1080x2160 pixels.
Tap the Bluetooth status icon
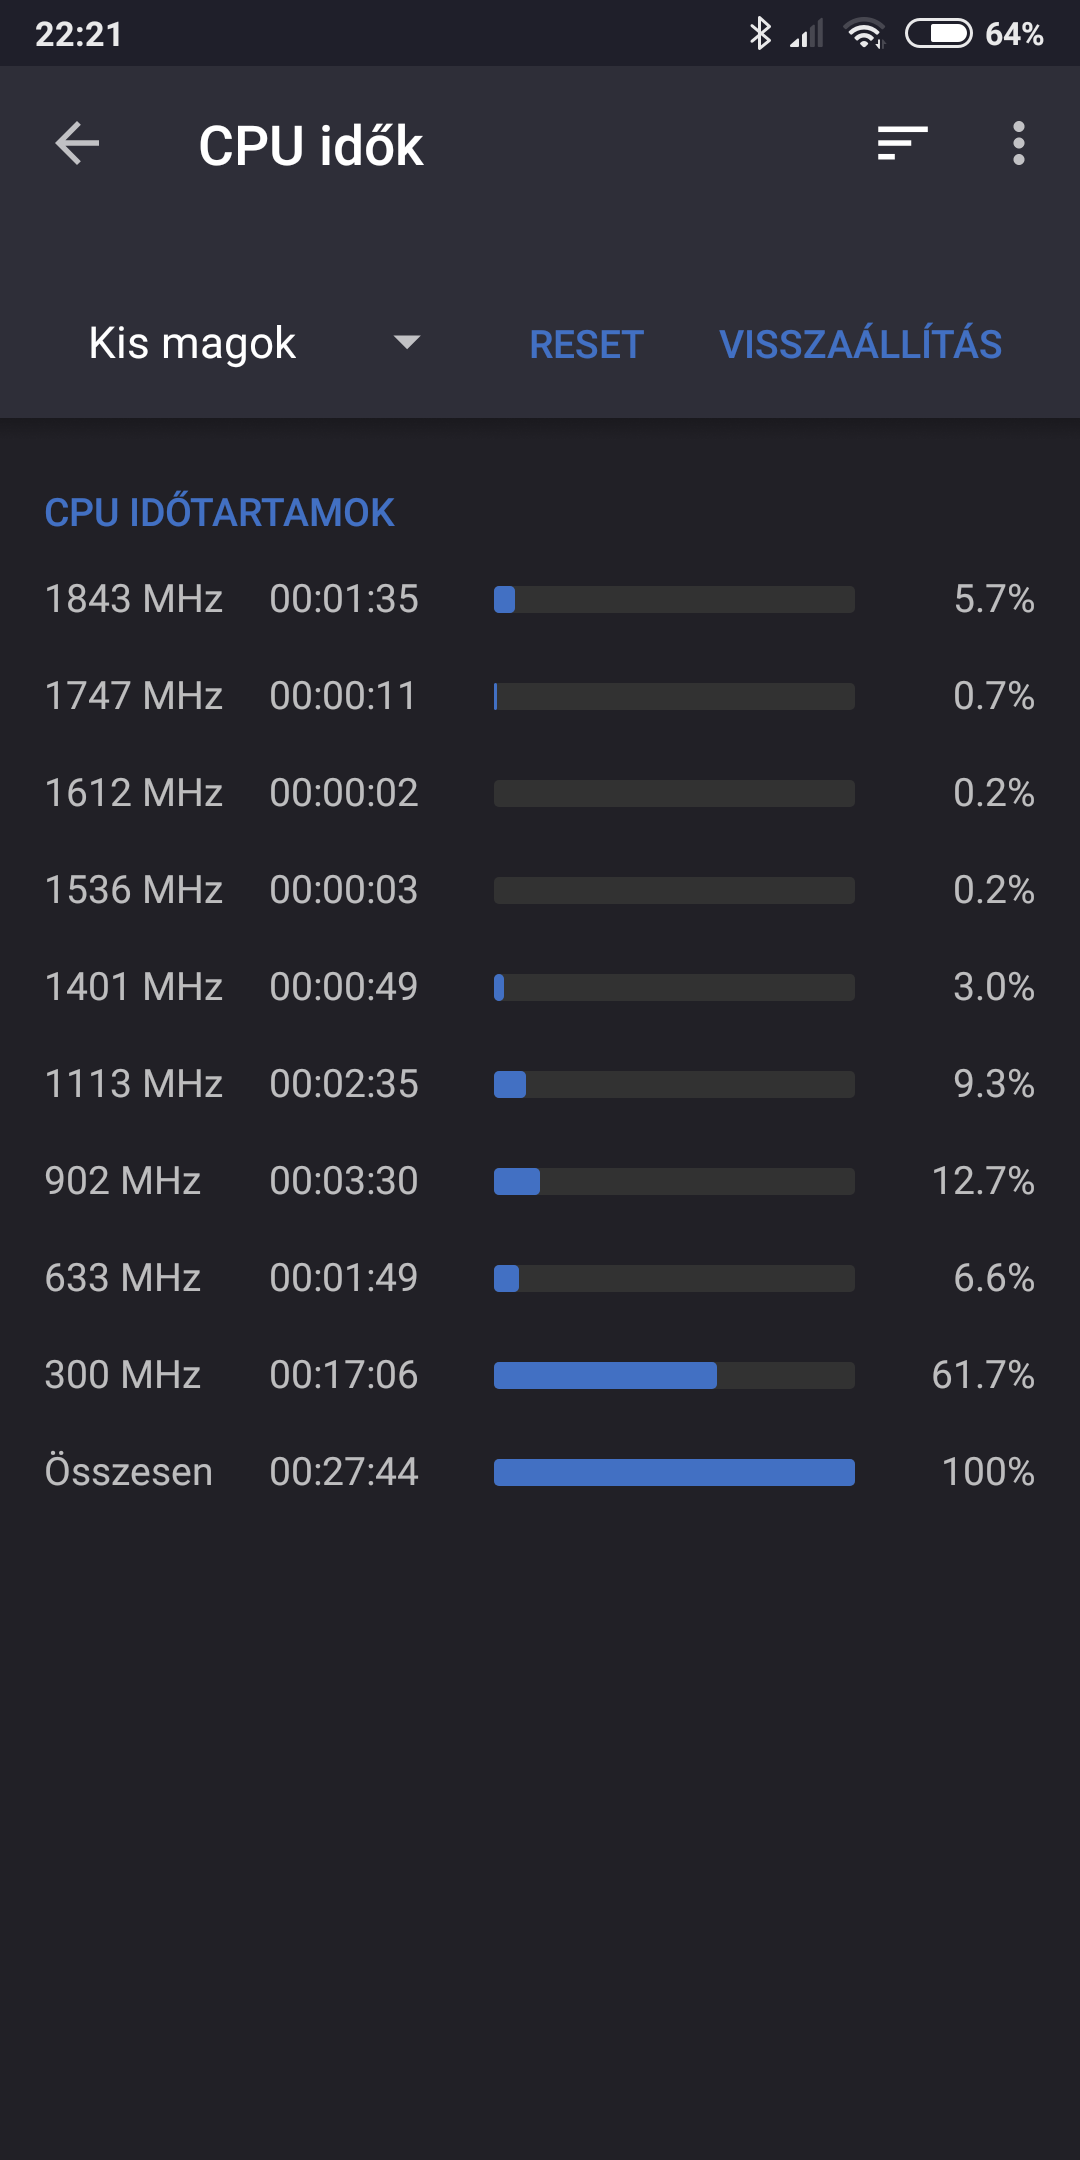(760, 33)
